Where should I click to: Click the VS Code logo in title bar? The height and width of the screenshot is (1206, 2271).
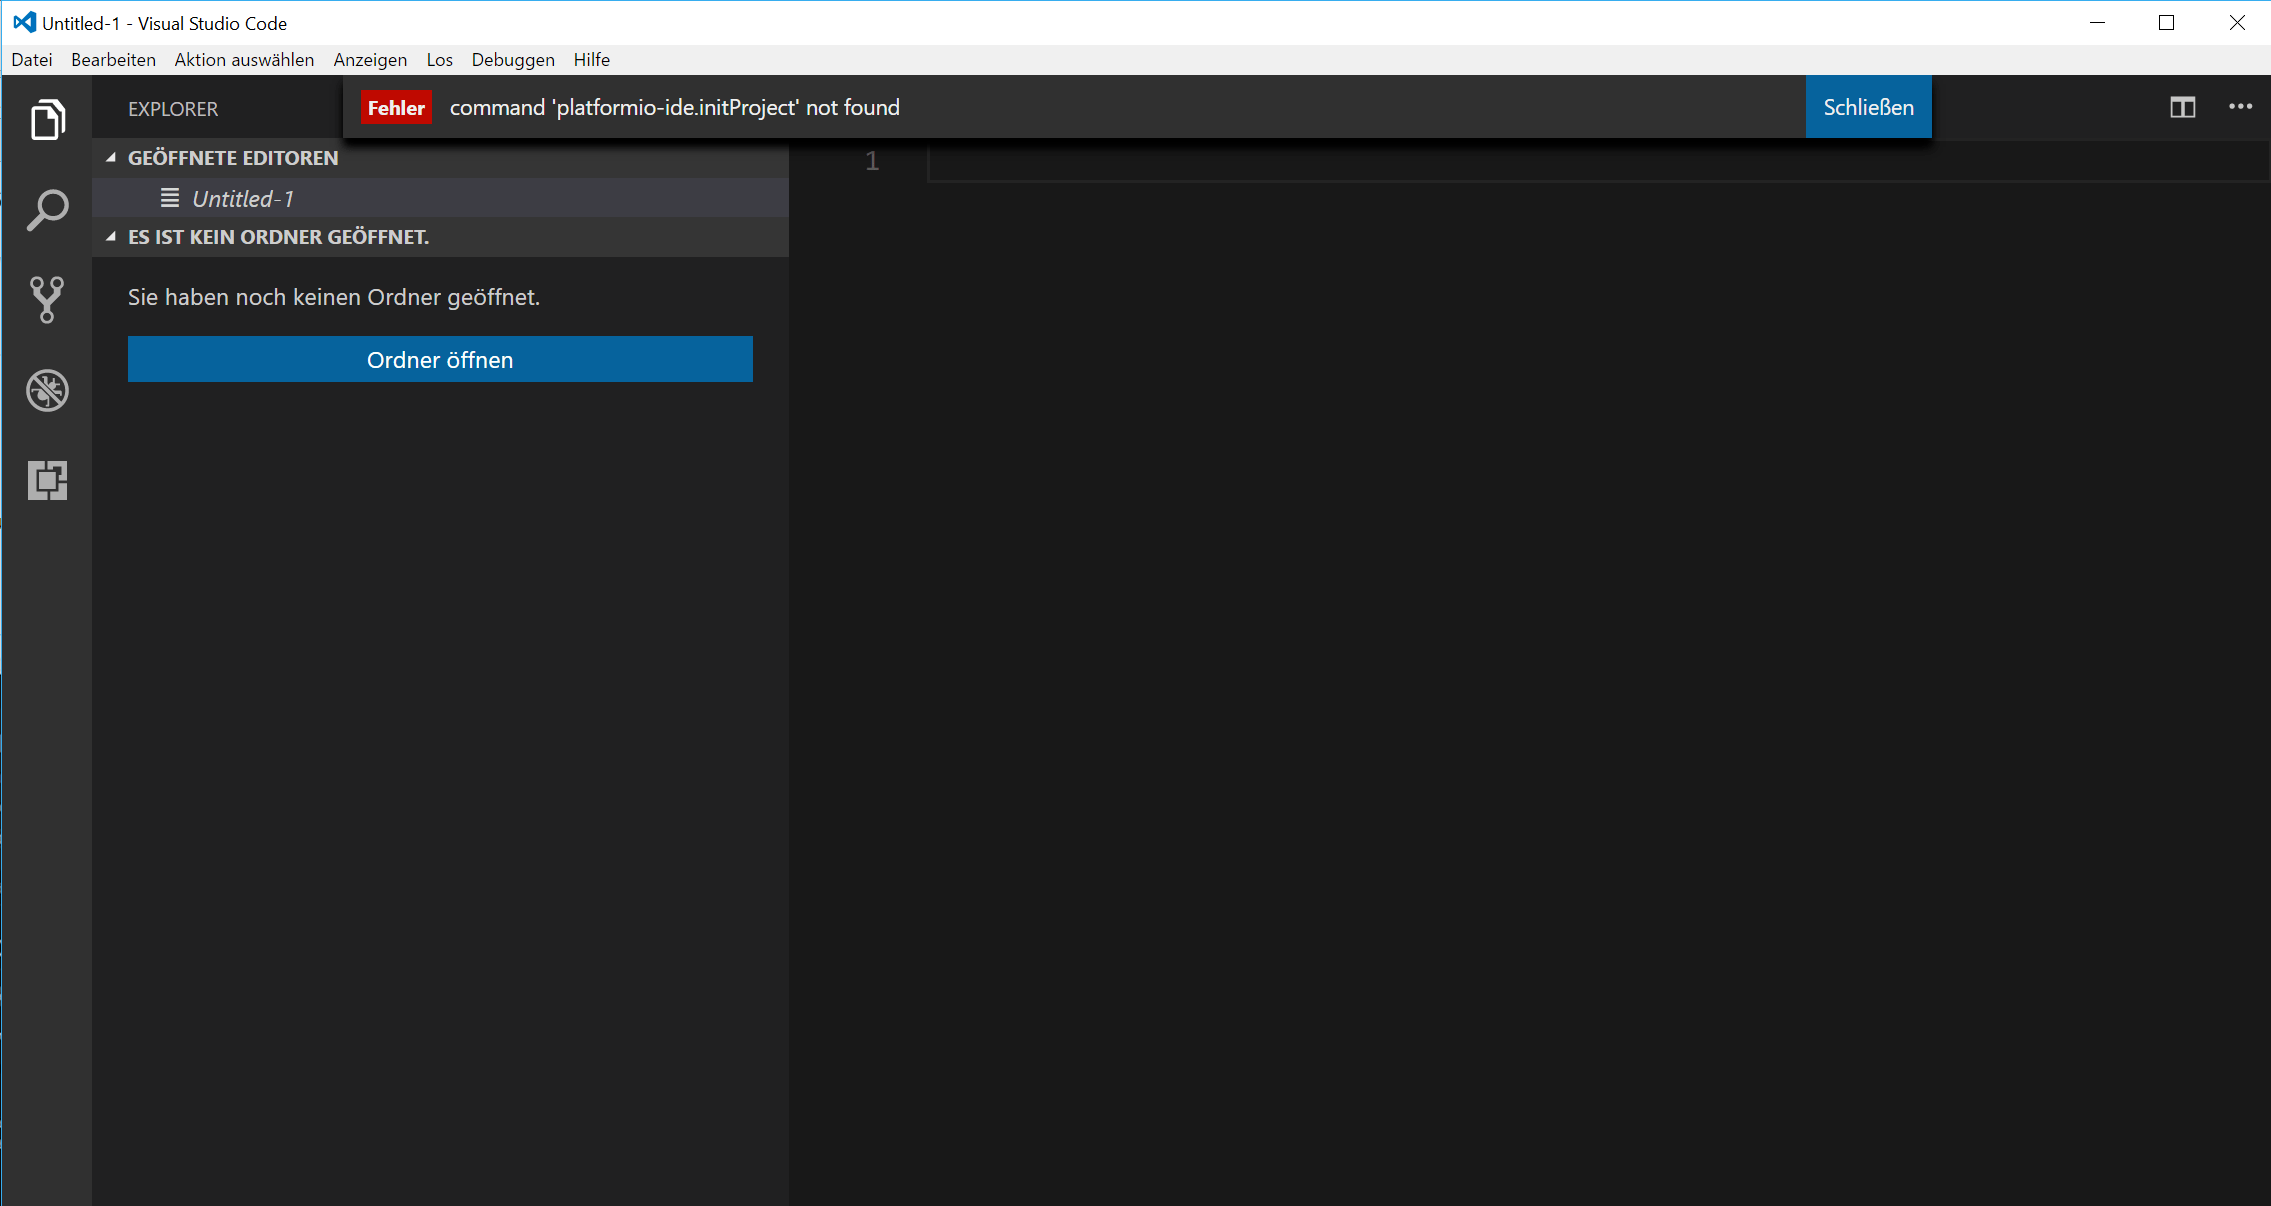point(24,22)
